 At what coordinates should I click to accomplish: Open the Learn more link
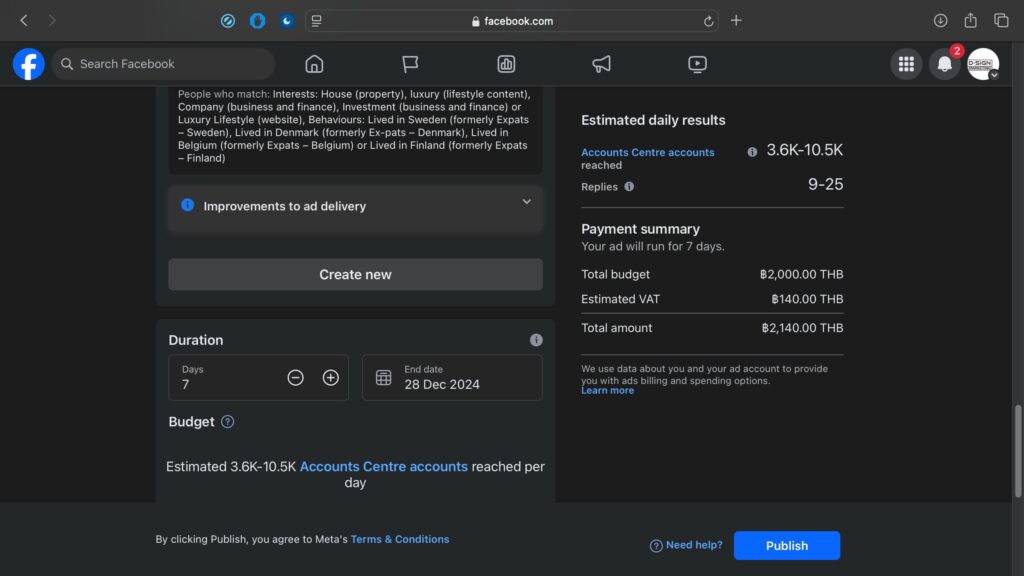[607, 391]
